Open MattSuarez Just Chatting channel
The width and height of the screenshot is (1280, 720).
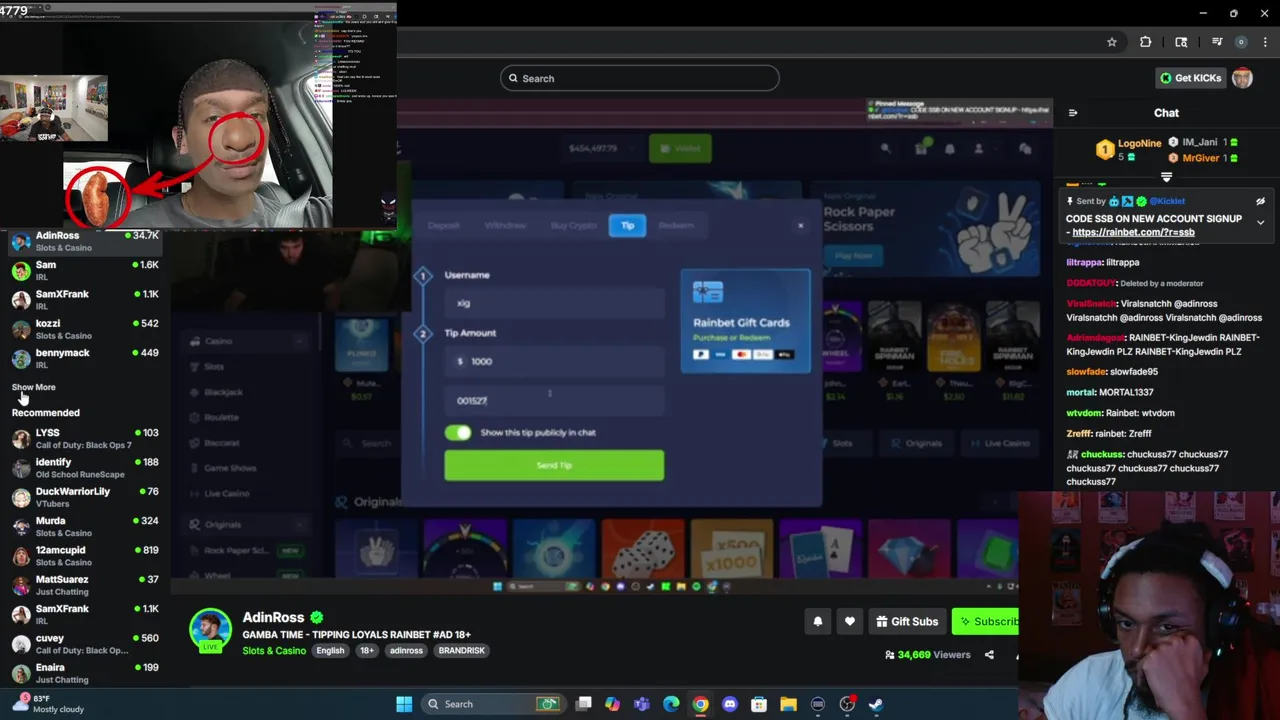pos(85,585)
